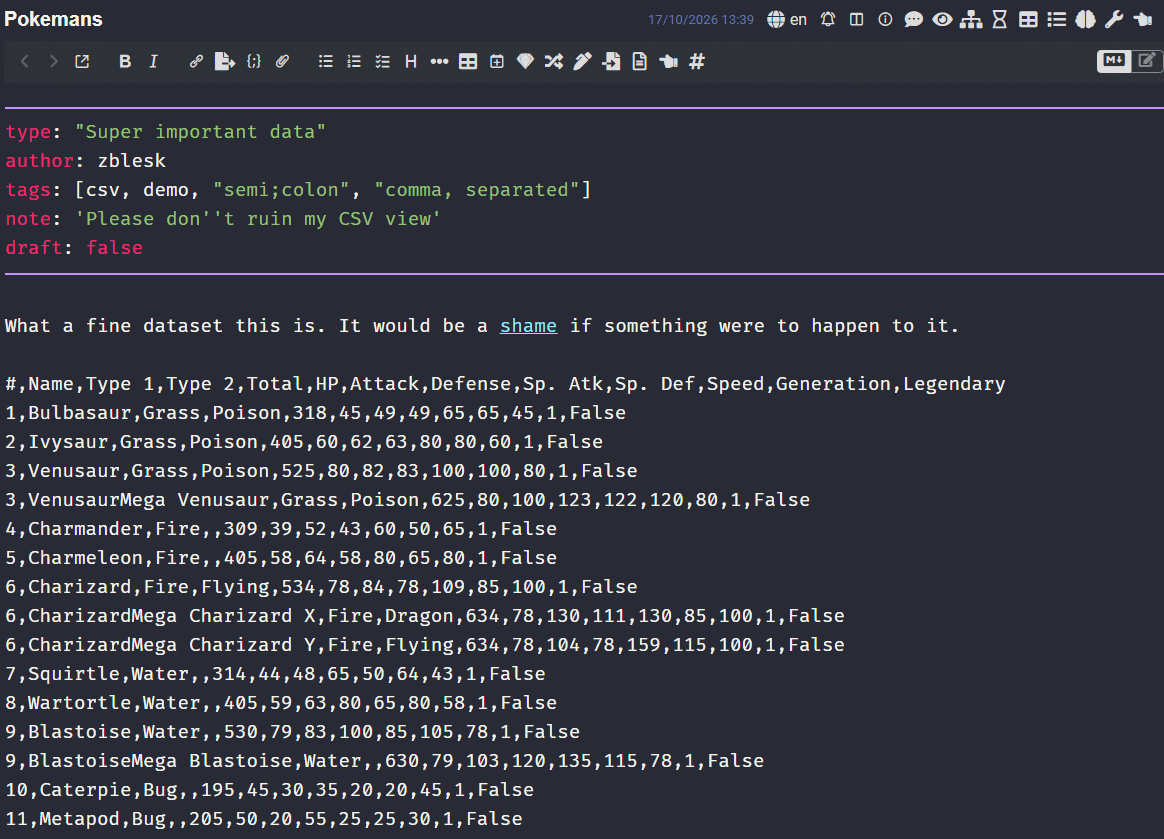1164x839 pixels.
Task: Attach a file with paperclip icon
Action: pyautogui.click(x=282, y=62)
